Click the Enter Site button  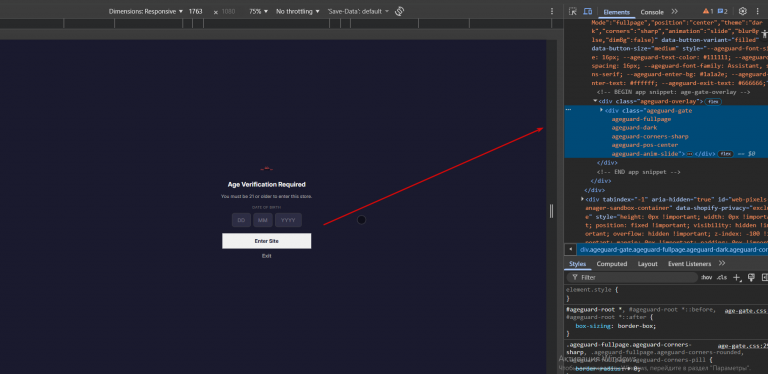[x=266, y=241]
